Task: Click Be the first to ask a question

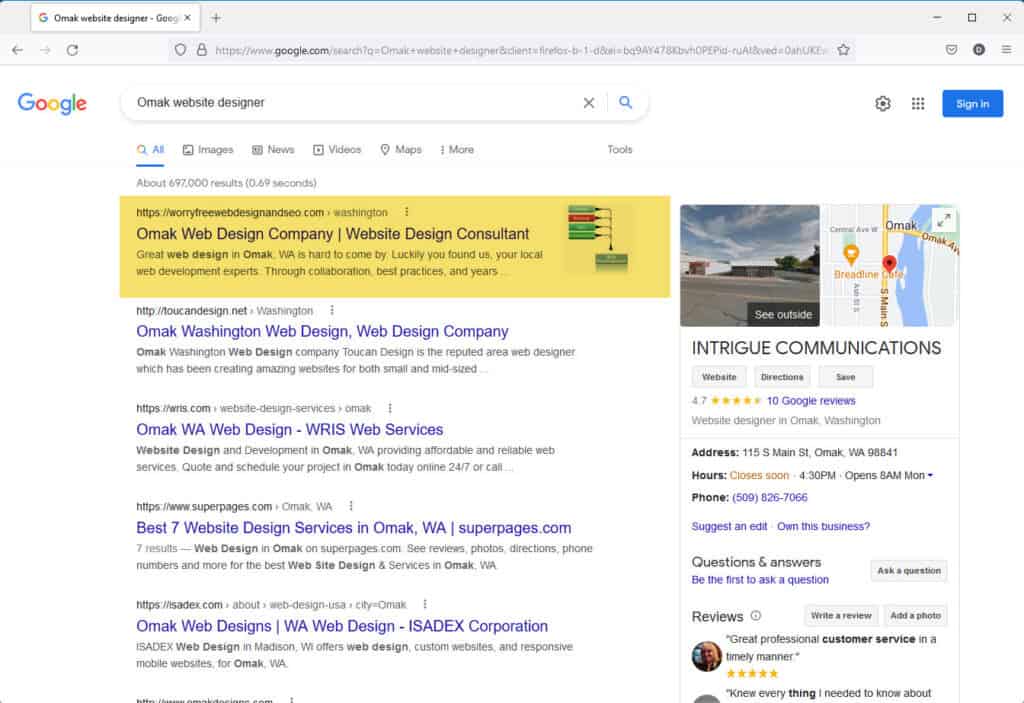Action: [760, 580]
